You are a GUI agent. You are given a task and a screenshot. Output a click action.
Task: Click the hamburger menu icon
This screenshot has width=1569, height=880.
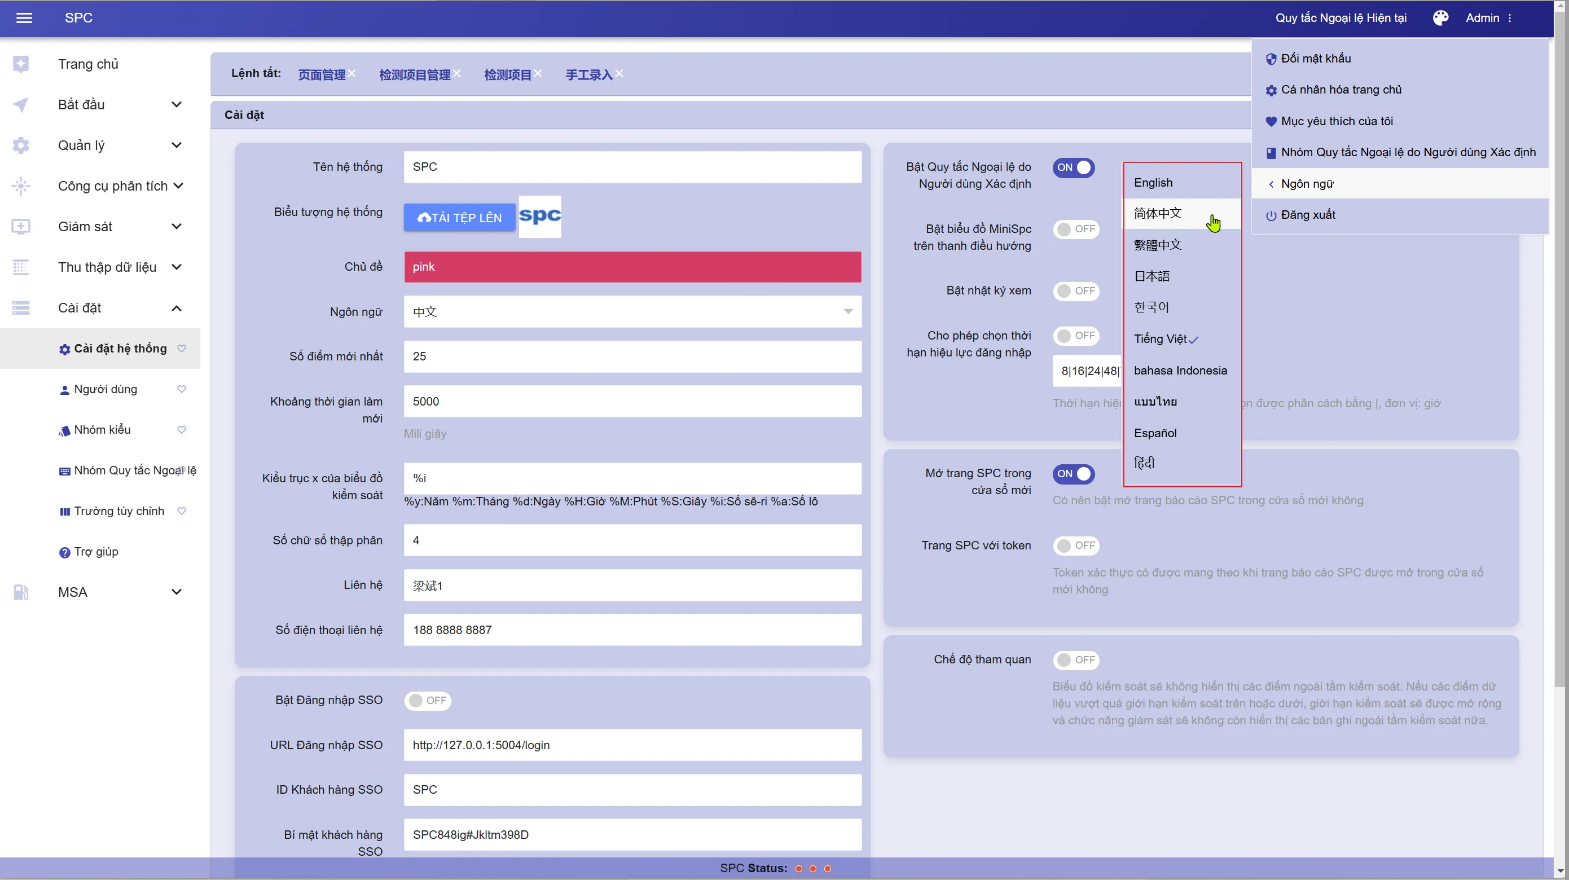click(24, 18)
